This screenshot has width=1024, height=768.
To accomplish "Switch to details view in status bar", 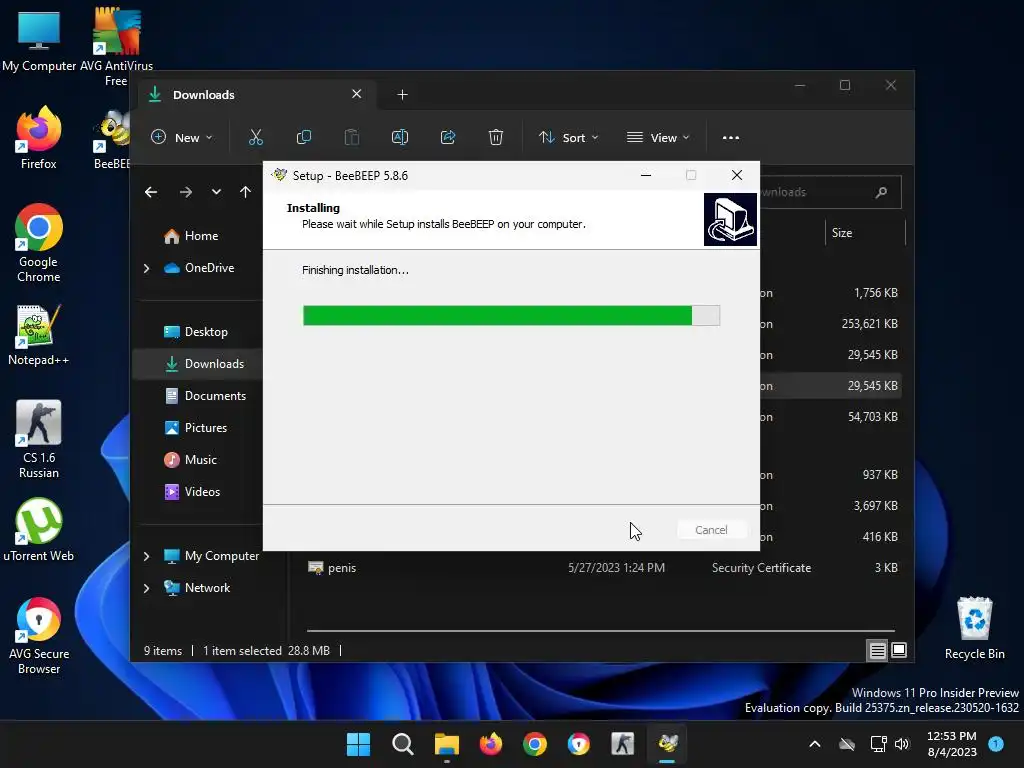I will pos(877,650).
